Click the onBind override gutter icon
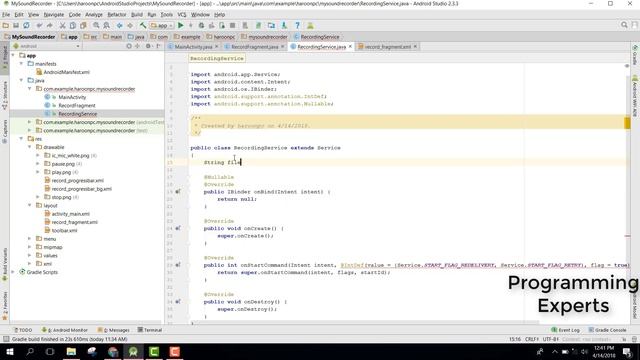The image size is (640, 360). coord(178,191)
